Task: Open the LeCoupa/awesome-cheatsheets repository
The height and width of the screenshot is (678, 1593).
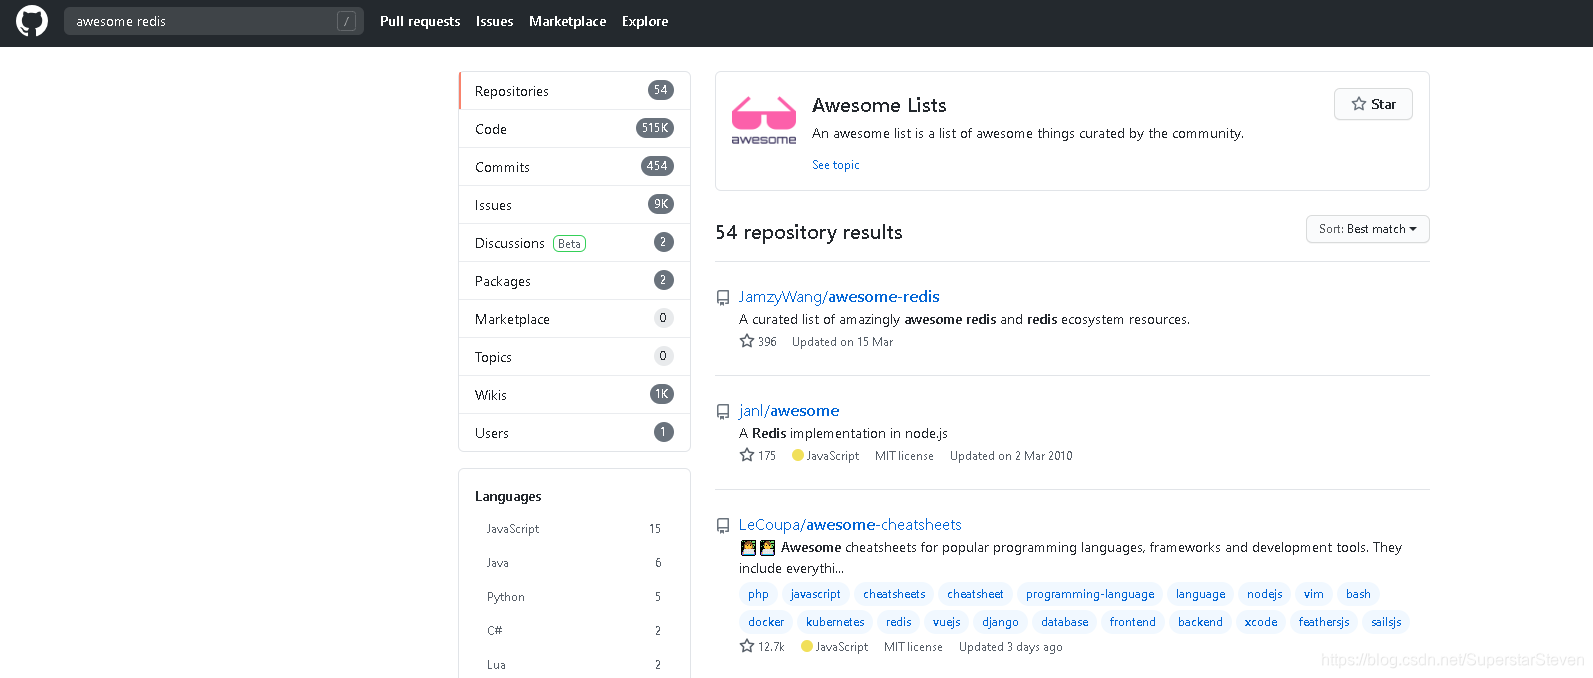Action: point(850,525)
